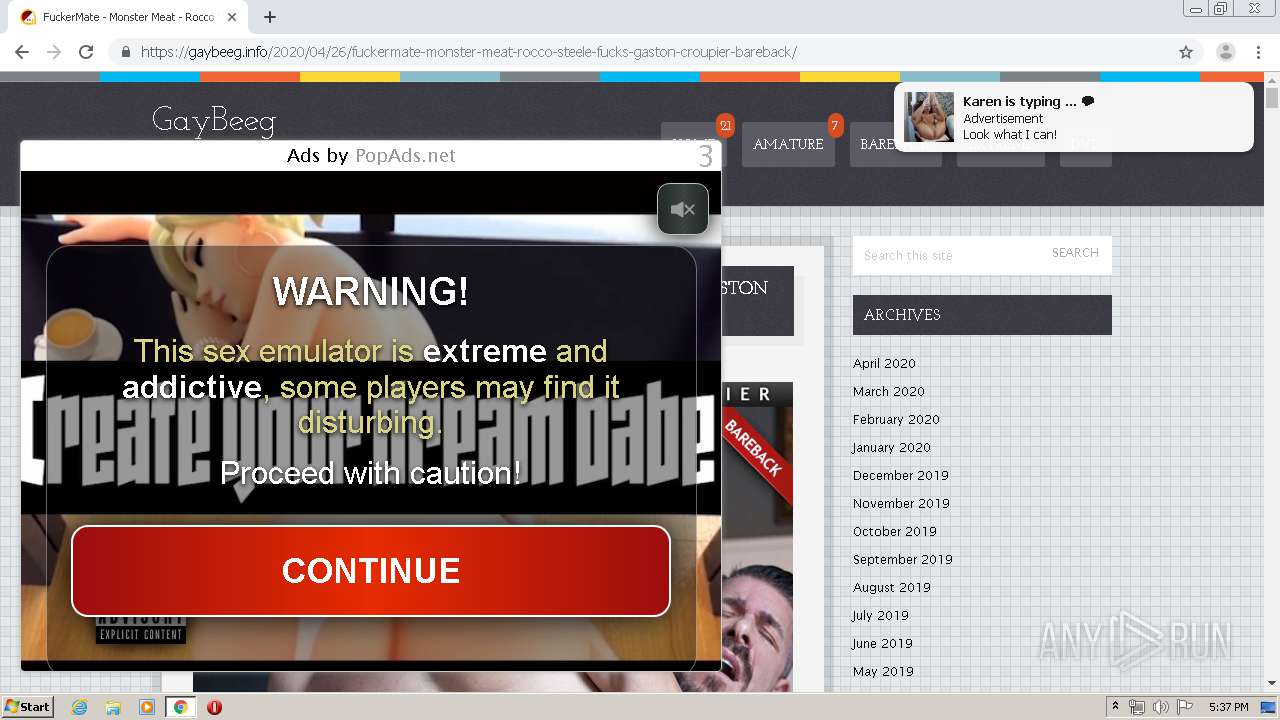Viewport: 1280px width, 720px height.
Task: Unmute the ad video speaker icon
Action: coord(683,209)
